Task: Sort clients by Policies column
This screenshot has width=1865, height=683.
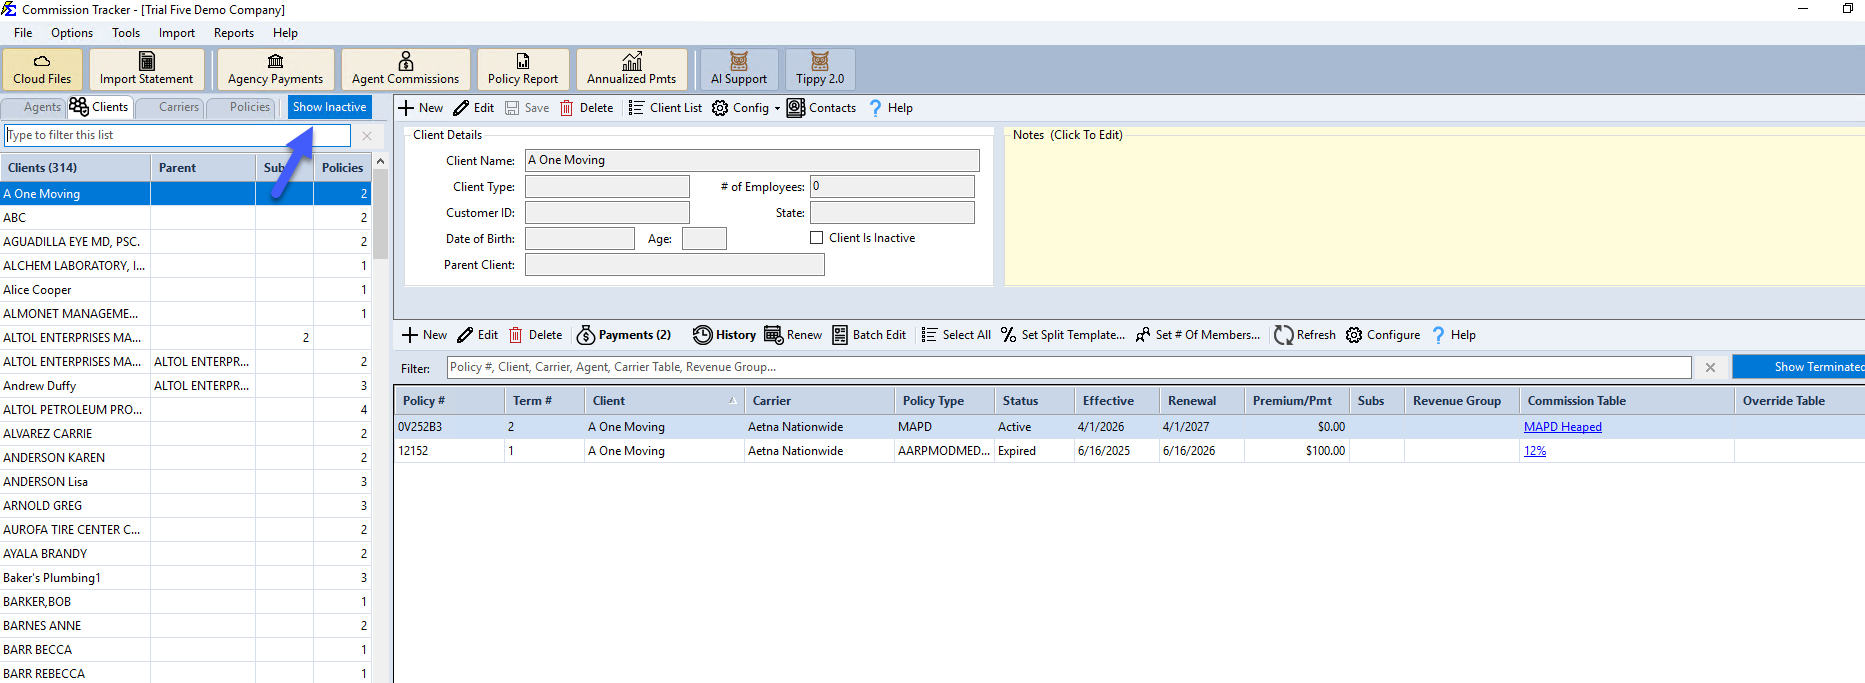Action: pyautogui.click(x=342, y=168)
